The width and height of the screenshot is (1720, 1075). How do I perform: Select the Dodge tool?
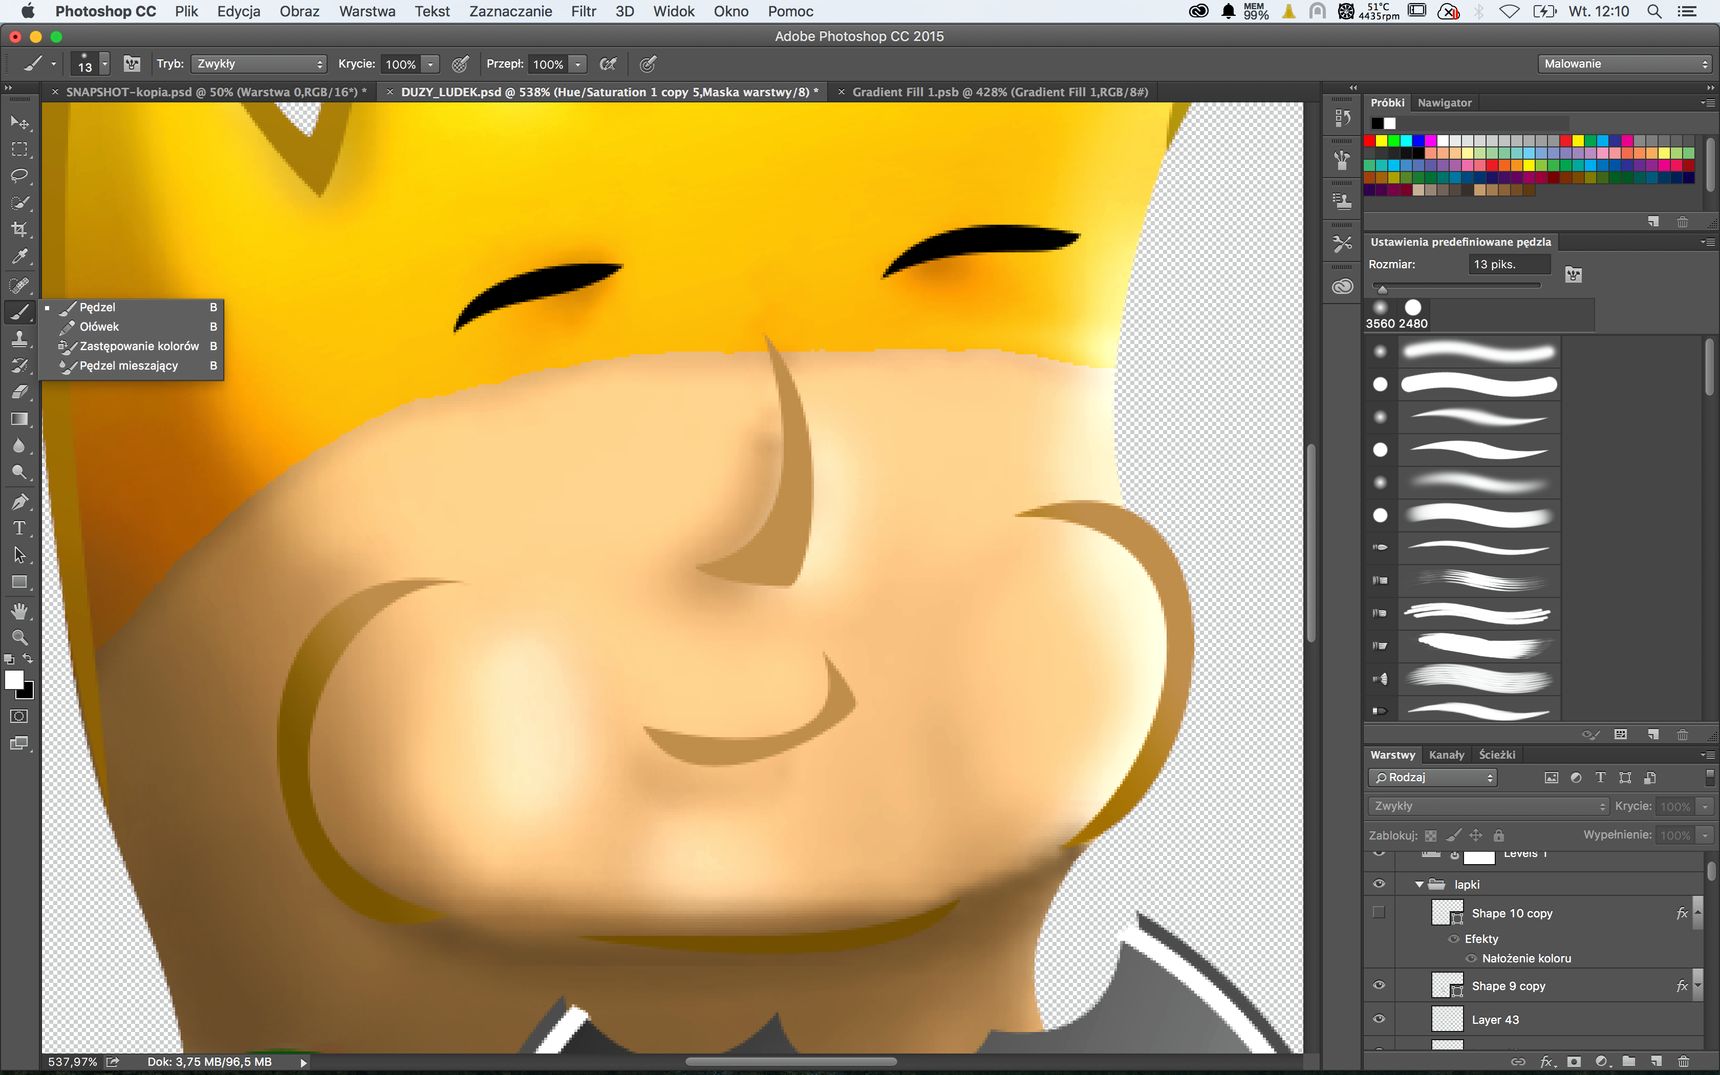20,474
